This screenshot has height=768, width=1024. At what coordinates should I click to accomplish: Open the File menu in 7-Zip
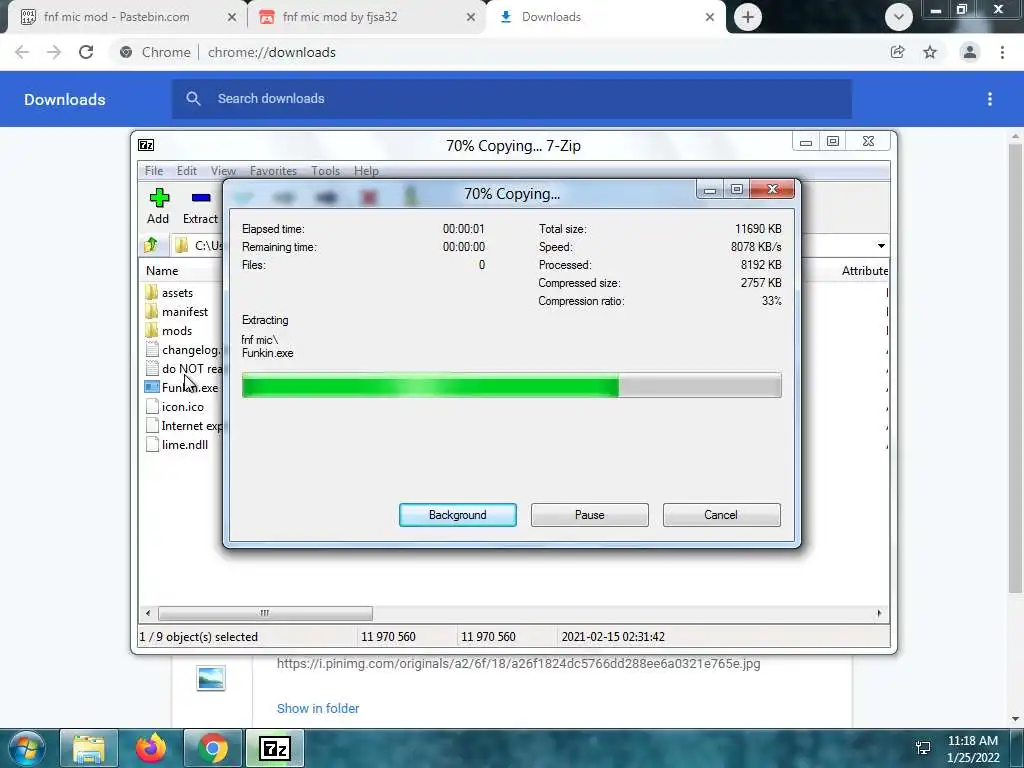154,170
